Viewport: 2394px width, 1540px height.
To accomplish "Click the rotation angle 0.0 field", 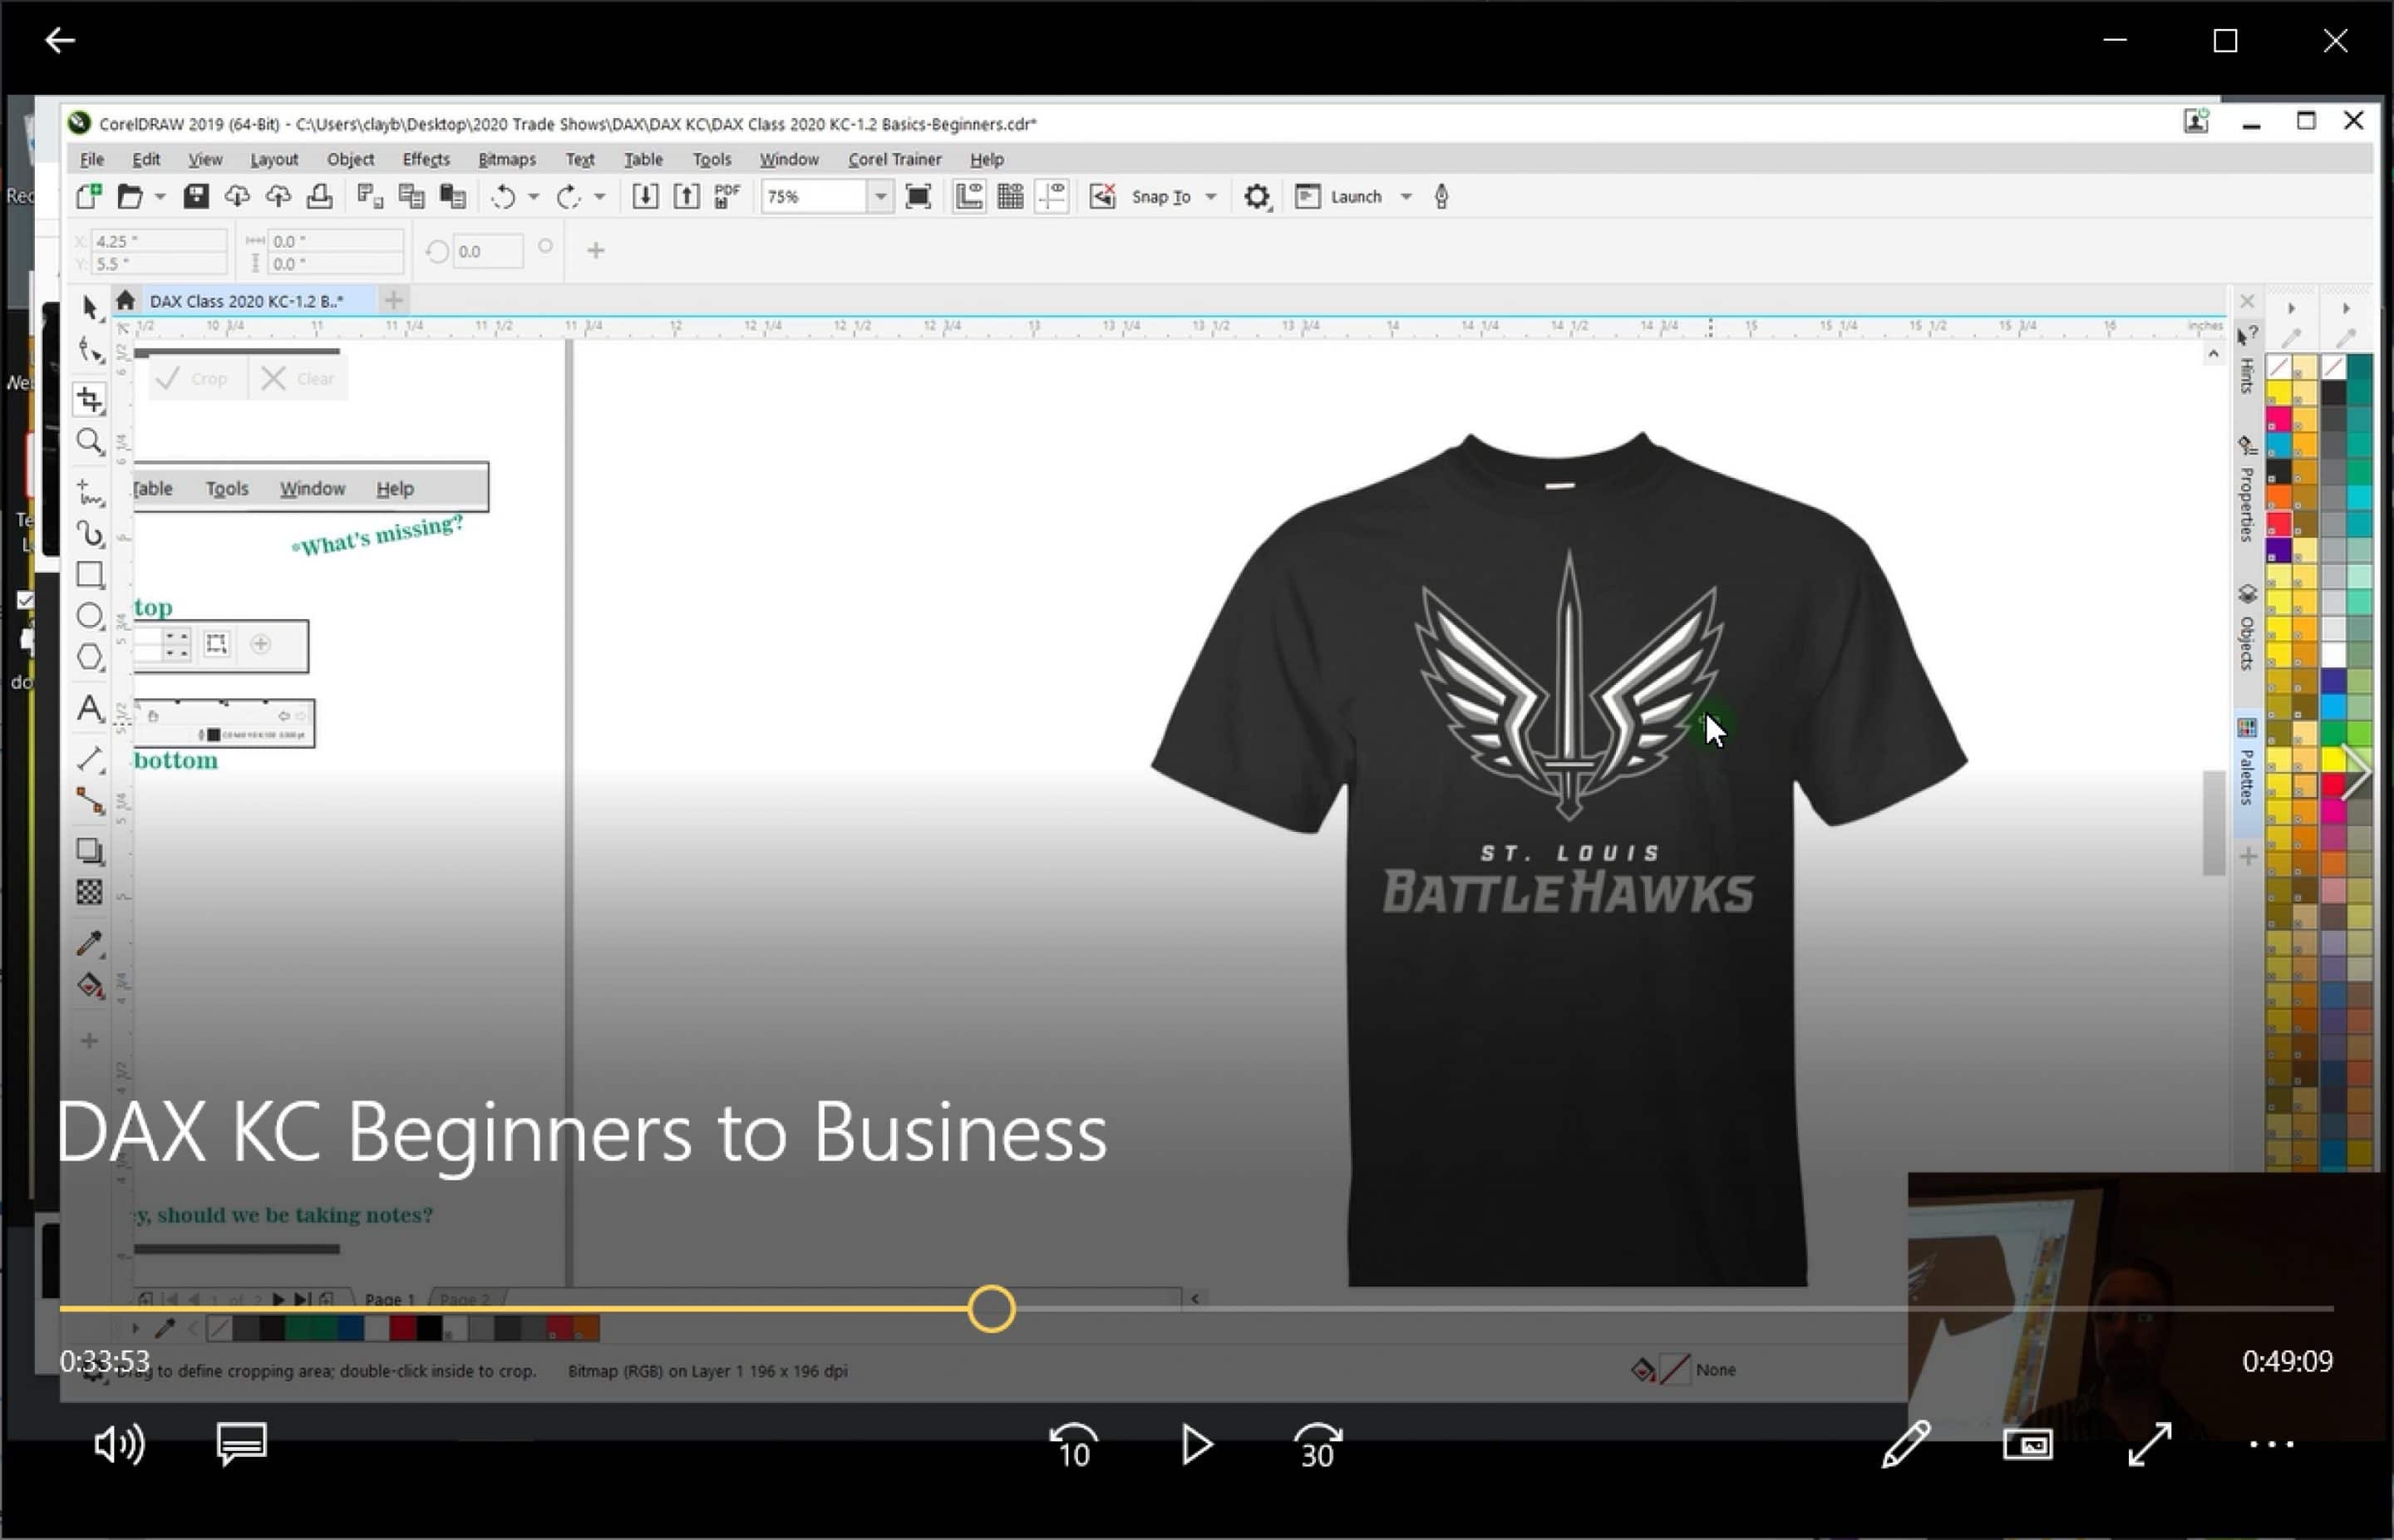I will point(488,251).
